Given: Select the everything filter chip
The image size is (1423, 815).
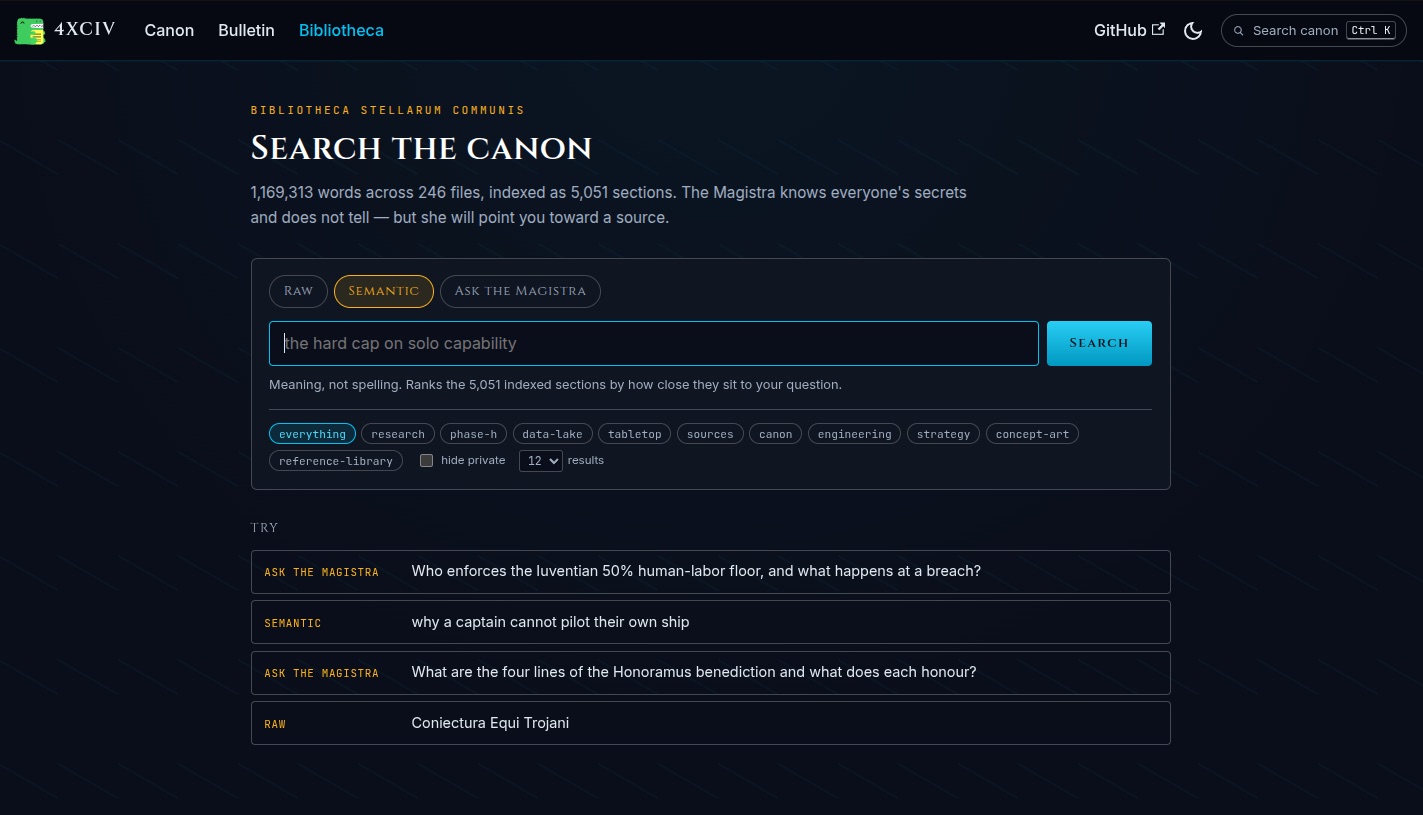Looking at the screenshot, I should (312, 434).
